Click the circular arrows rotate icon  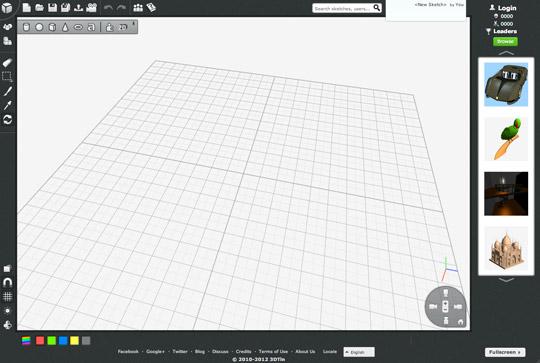7,120
